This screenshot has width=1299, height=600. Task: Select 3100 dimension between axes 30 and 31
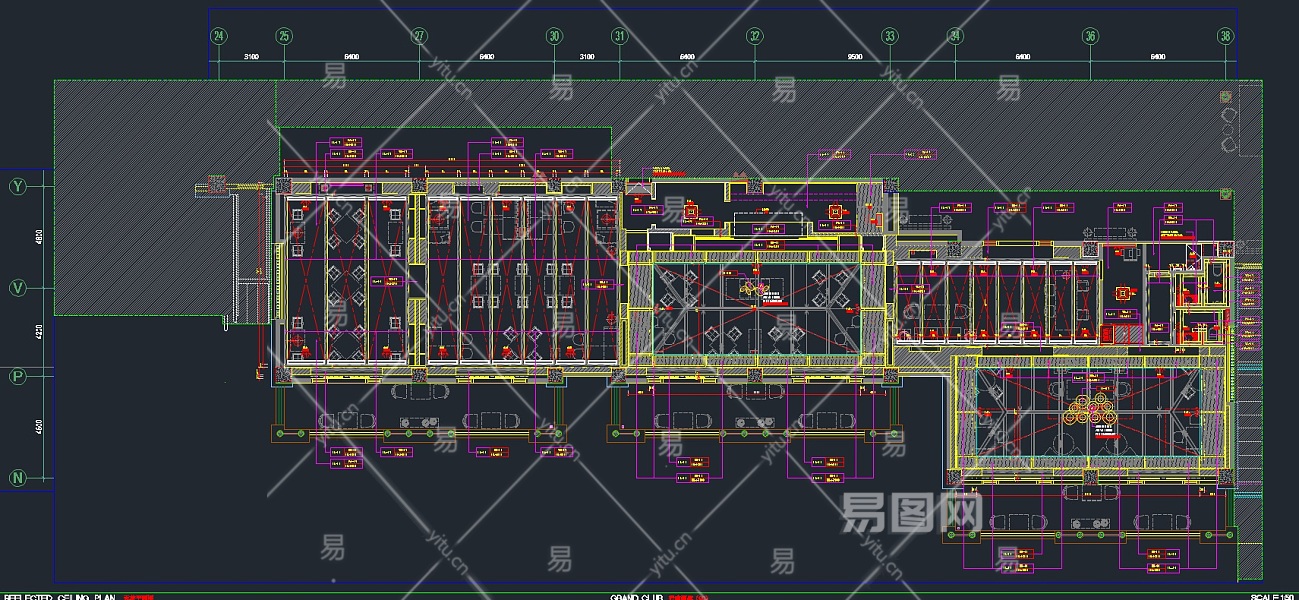click(x=587, y=57)
